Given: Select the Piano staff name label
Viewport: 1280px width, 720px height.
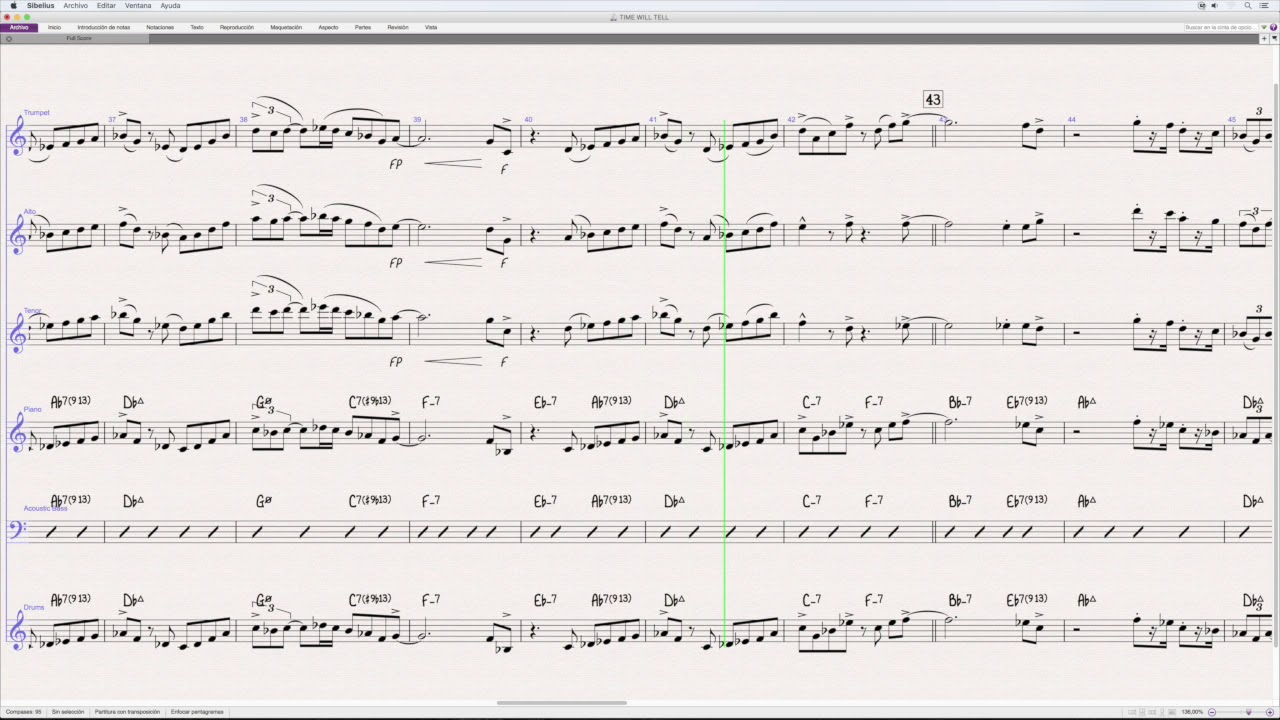Looking at the screenshot, I should tap(33, 410).
